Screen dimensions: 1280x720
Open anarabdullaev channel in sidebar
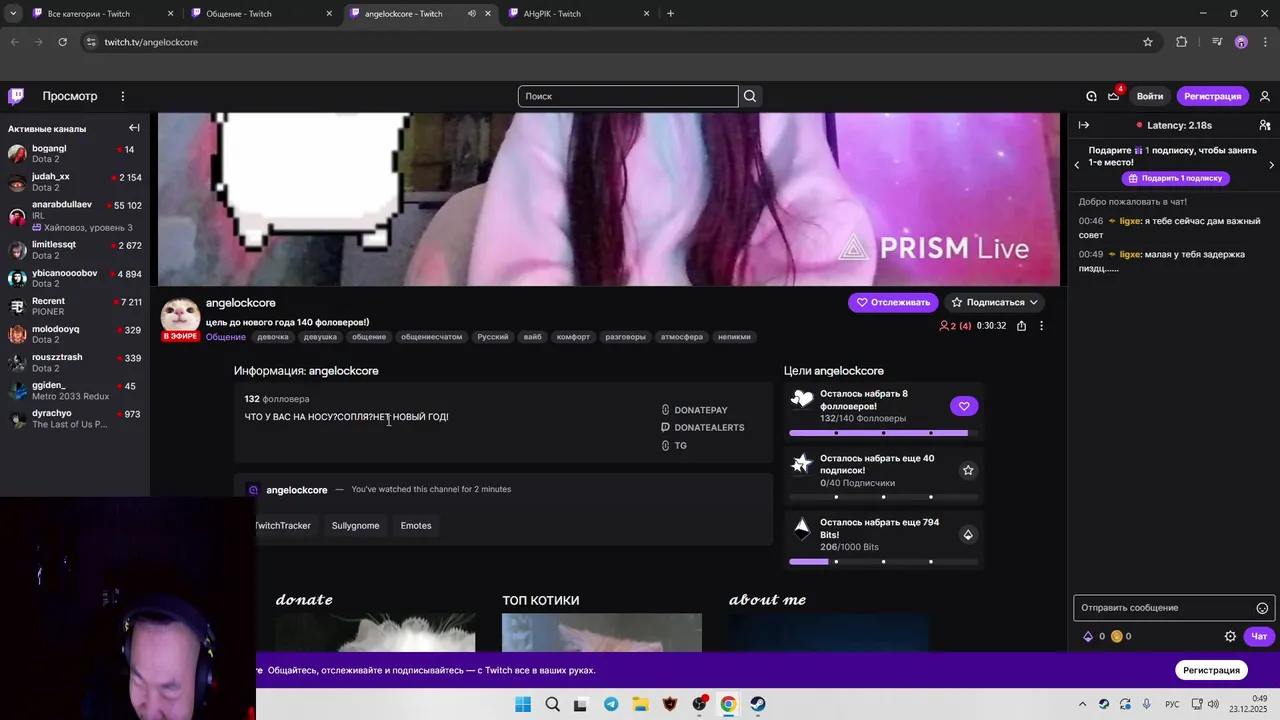[75, 216]
